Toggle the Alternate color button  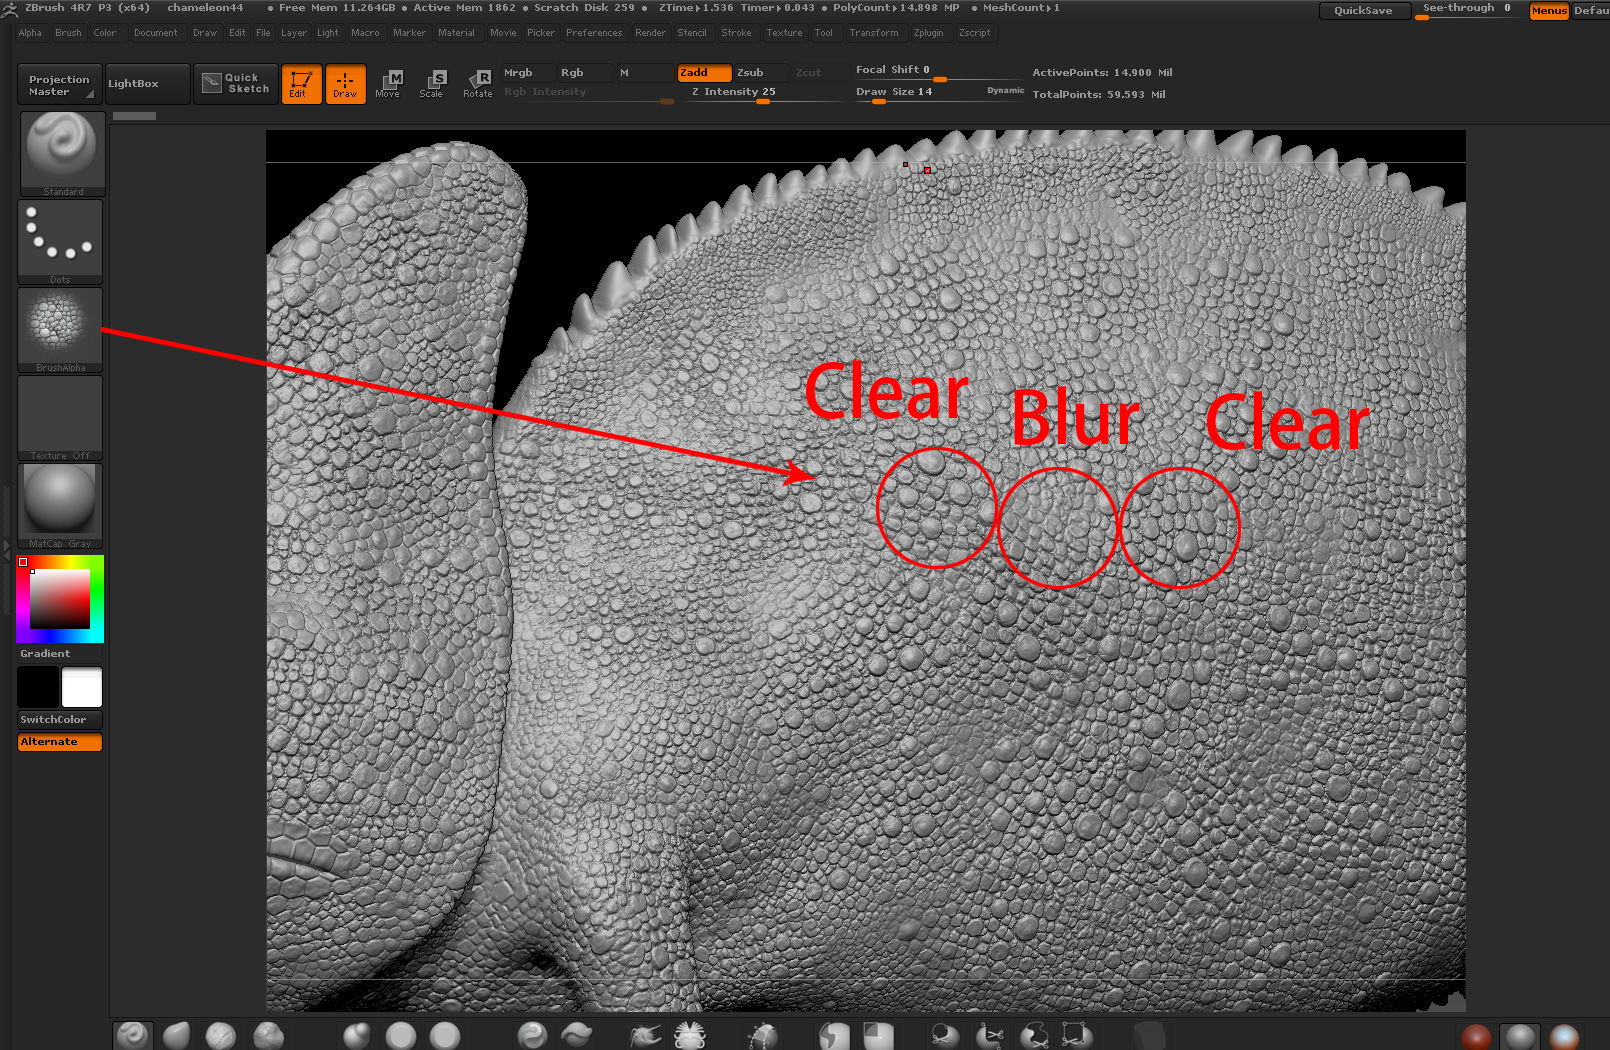pyautogui.click(x=60, y=742)
